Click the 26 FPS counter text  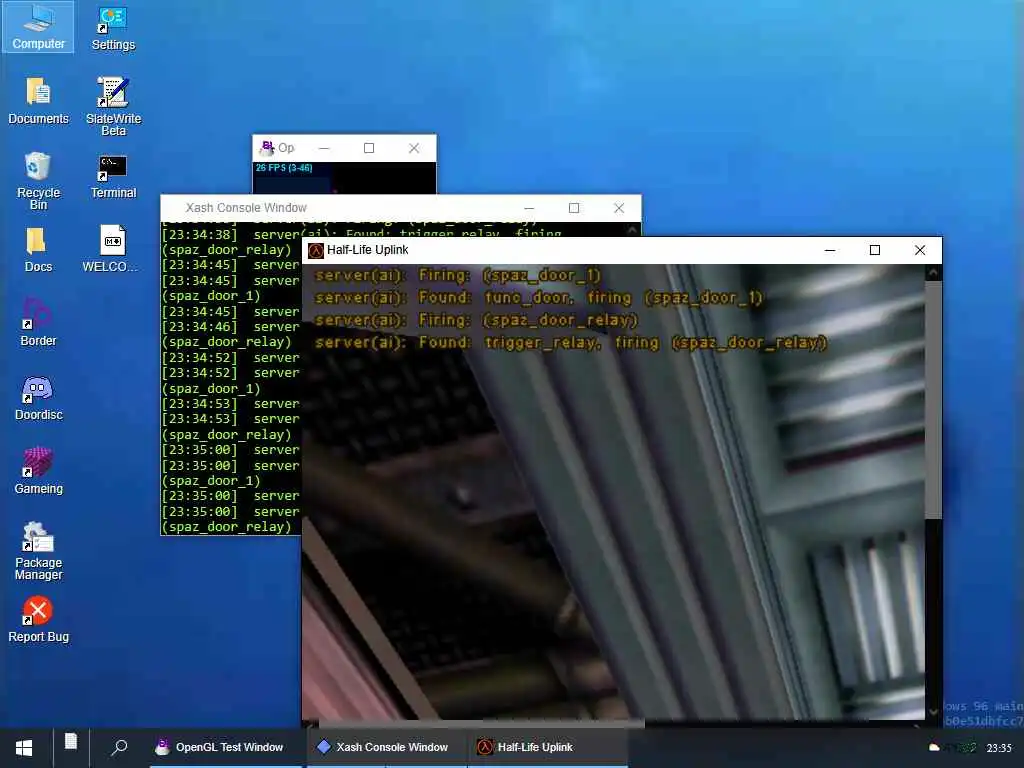click(283, 168)
